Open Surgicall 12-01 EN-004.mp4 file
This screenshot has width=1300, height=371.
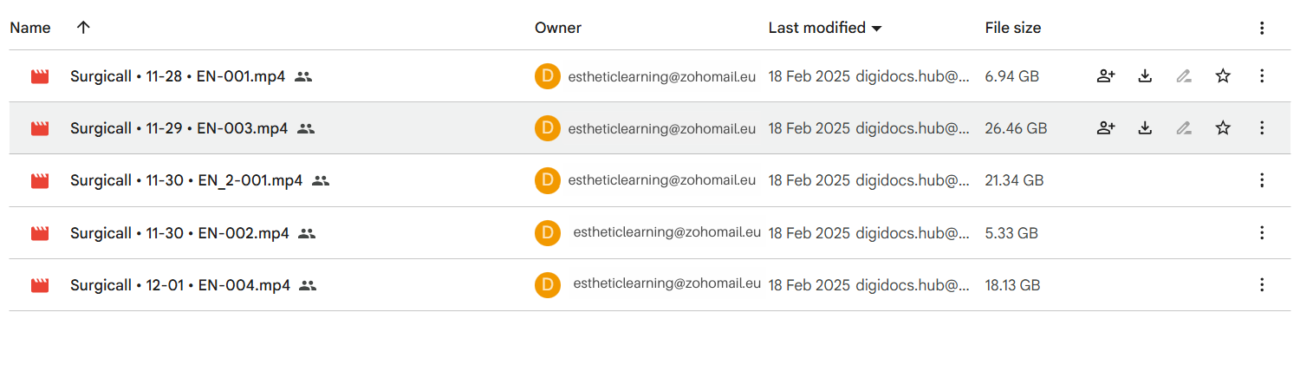pyautogui.click(x=180, y=285)
